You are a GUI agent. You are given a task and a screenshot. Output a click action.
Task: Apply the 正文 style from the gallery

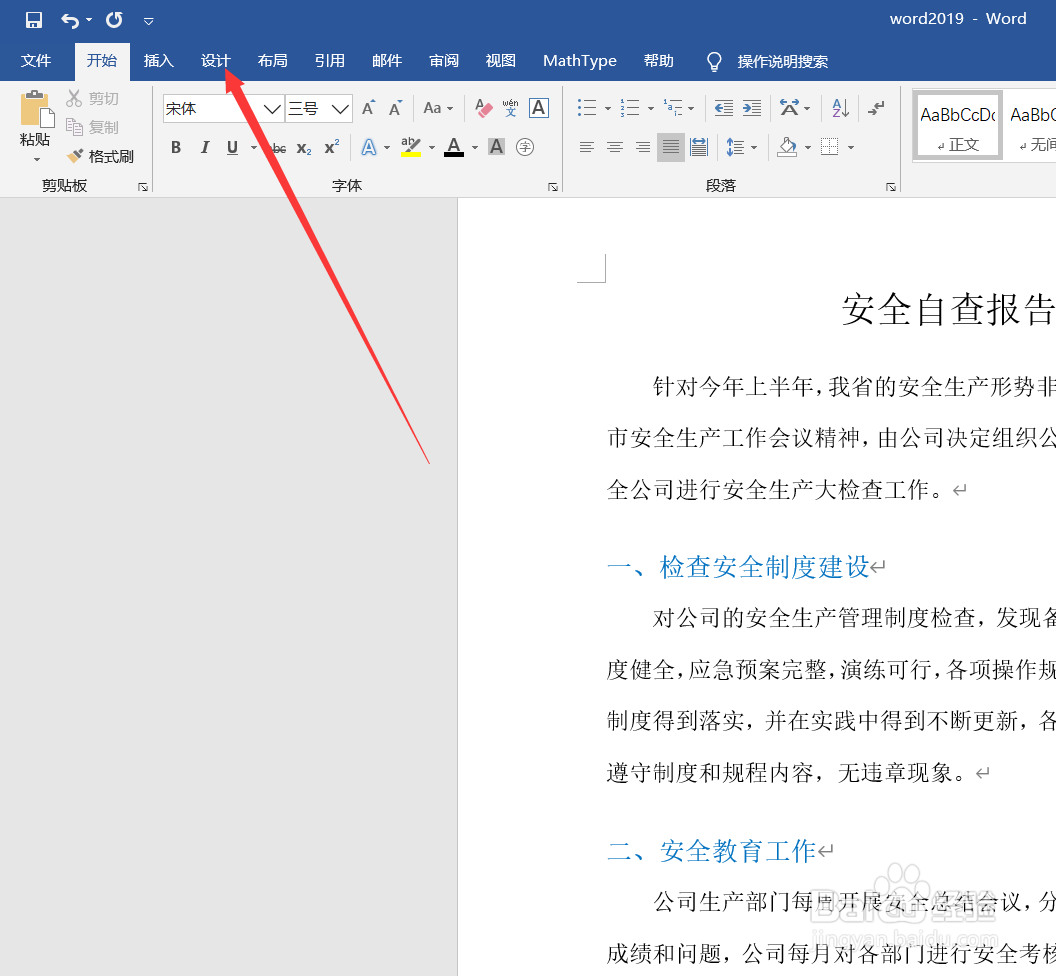point(956,124)
